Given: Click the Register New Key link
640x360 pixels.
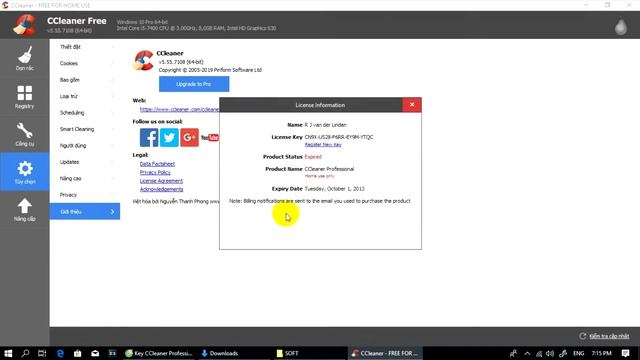Looking at the screenshot, I should pyautogui.click(x=323, y=144).
